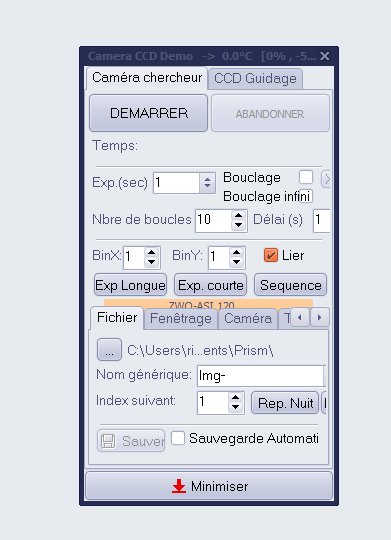Screen dimensions: 391x540
Task: Switch to the CCD Guidage tab
Action: tap(255, 79)
